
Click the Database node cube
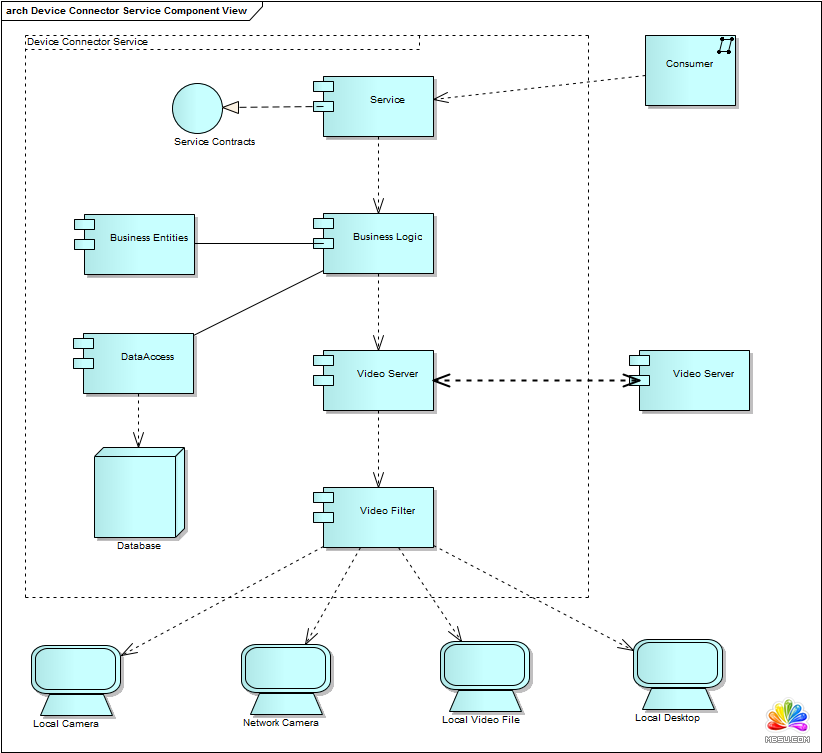coord(138,494)
